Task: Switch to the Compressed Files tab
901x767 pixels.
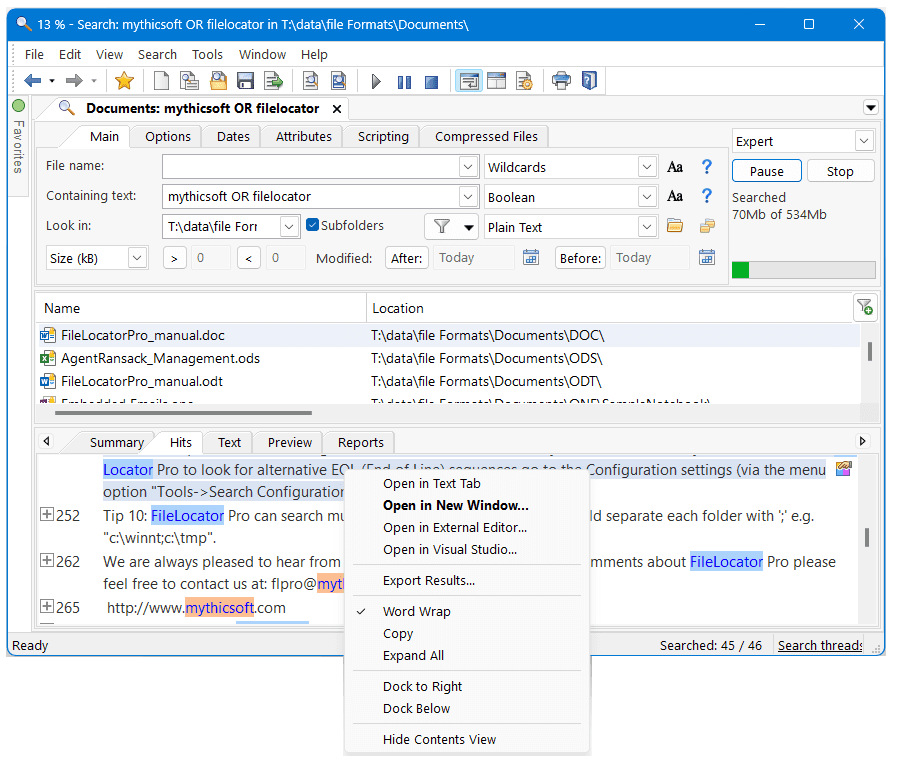Action: [486, 137]
